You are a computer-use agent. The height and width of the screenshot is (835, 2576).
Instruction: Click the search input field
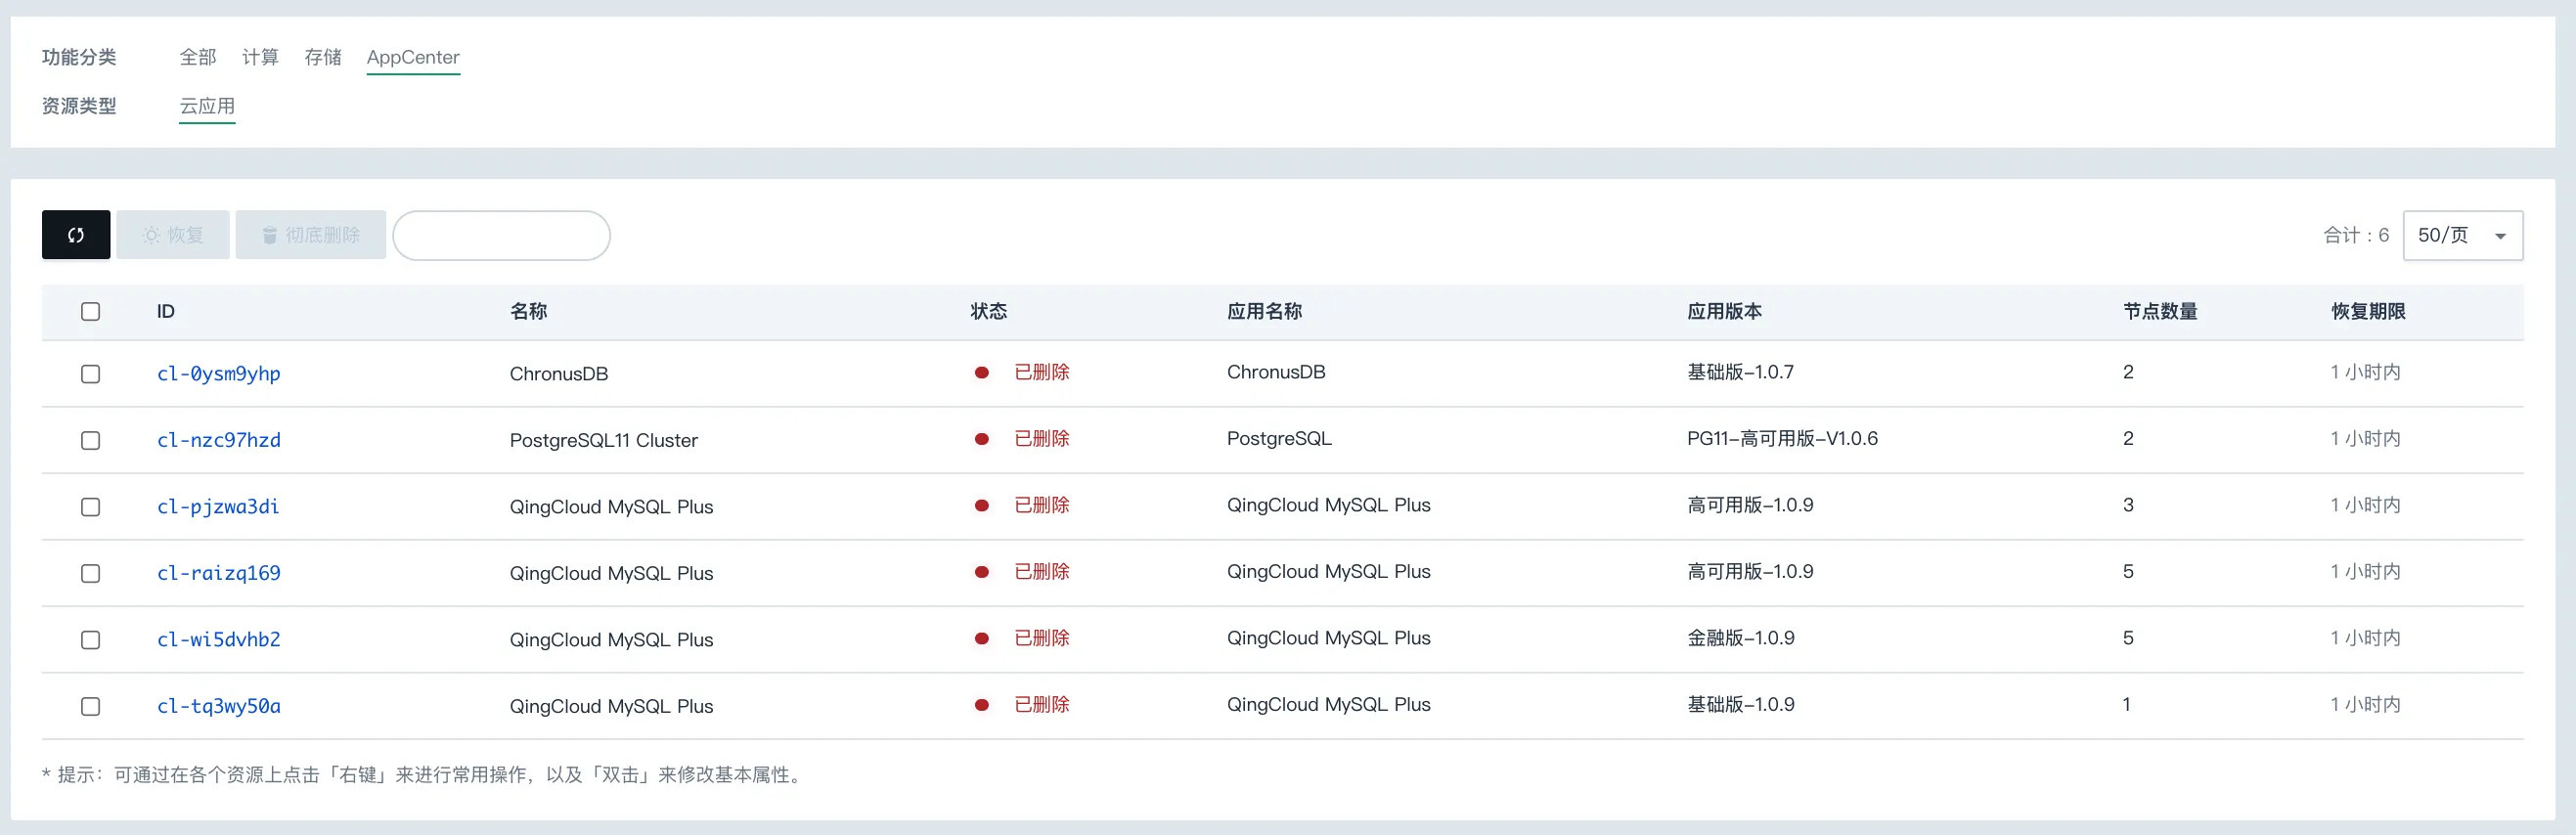501,235
